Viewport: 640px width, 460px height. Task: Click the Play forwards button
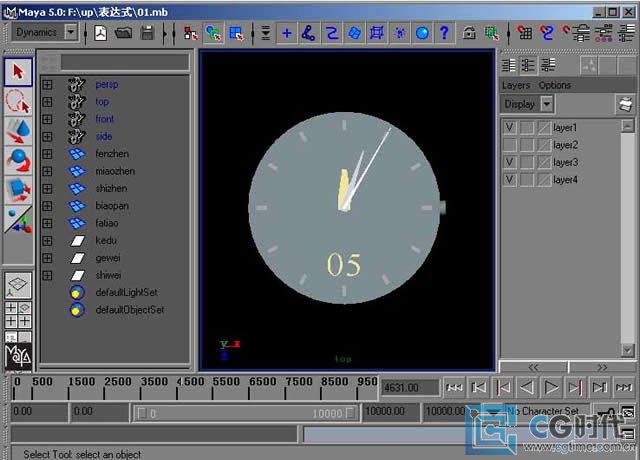pyautogui.click(x=551, y=387)
